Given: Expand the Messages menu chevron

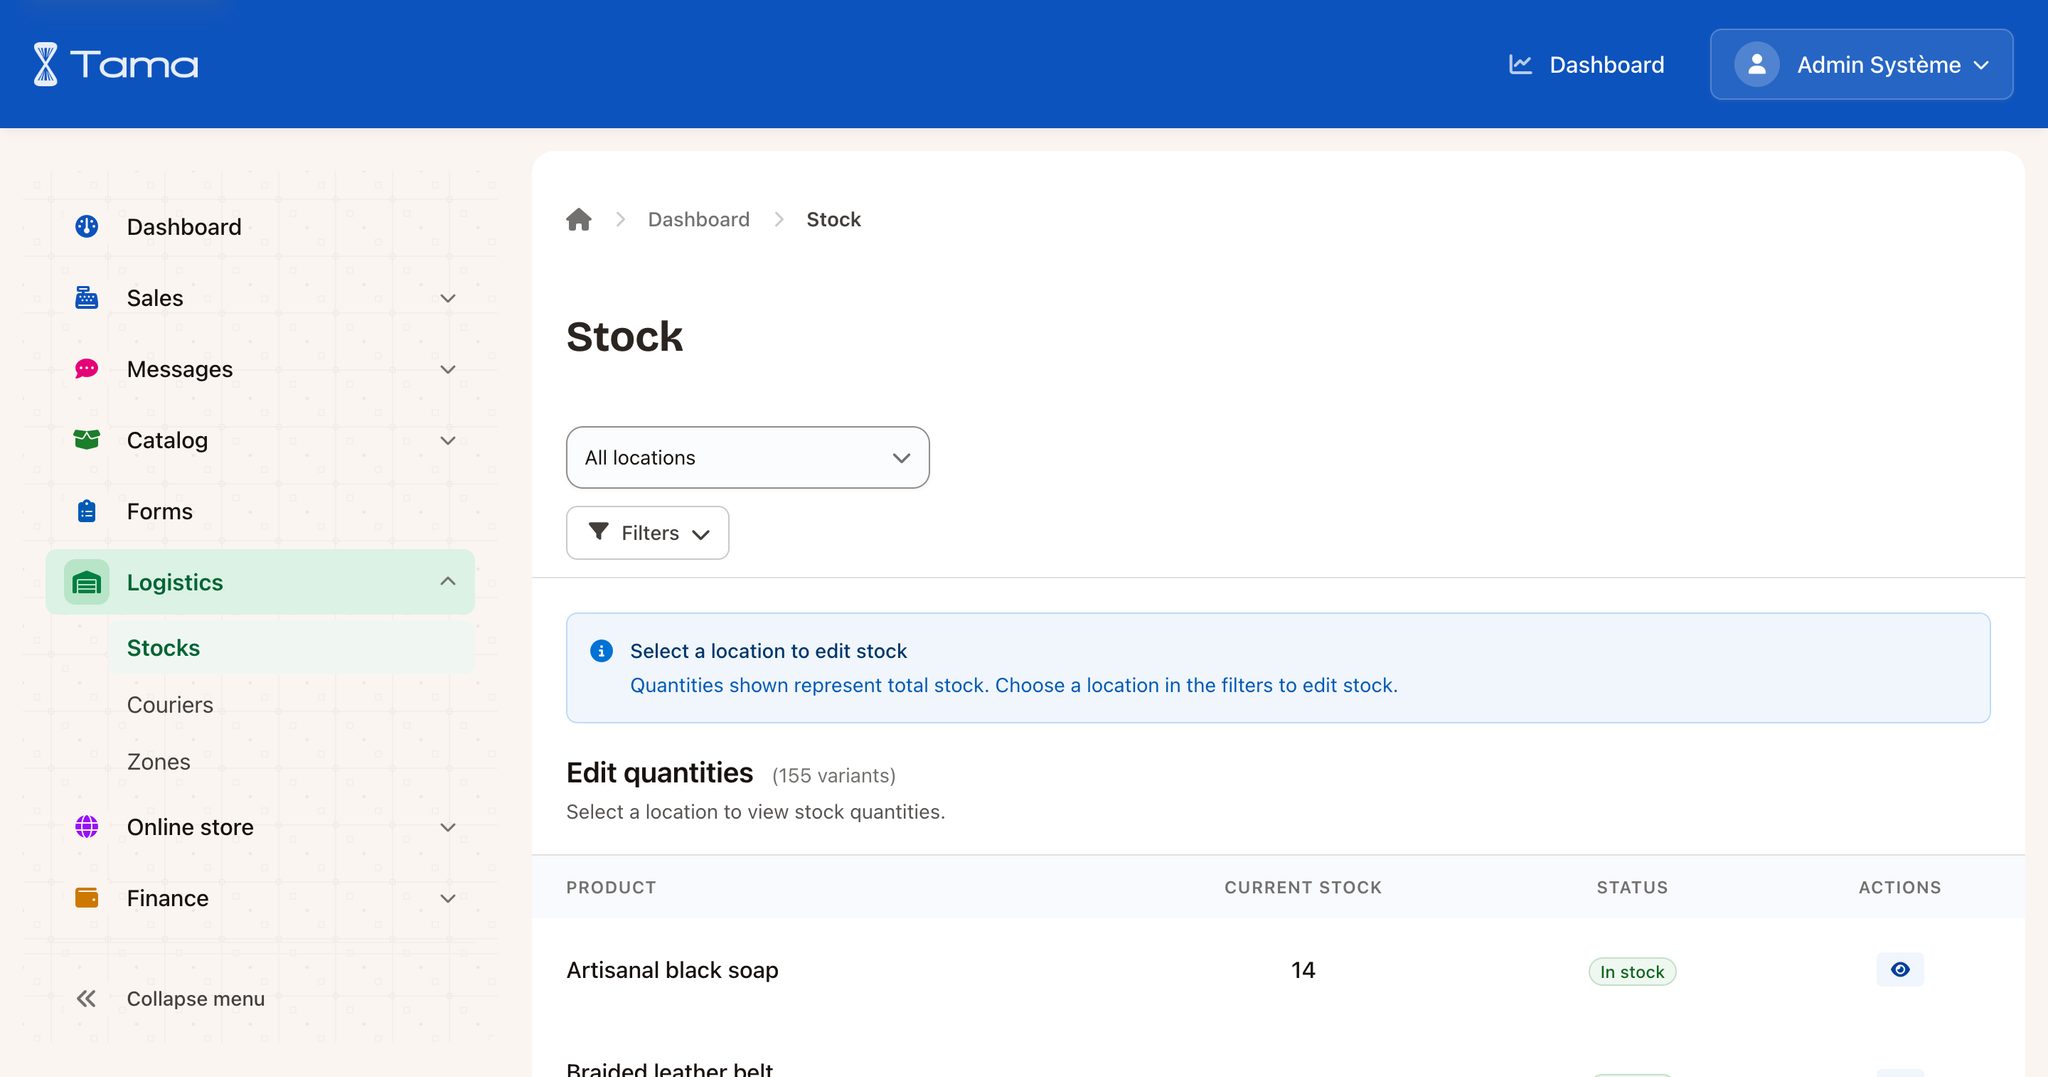Looking at the screenshot, I should (x=448, y=369).
